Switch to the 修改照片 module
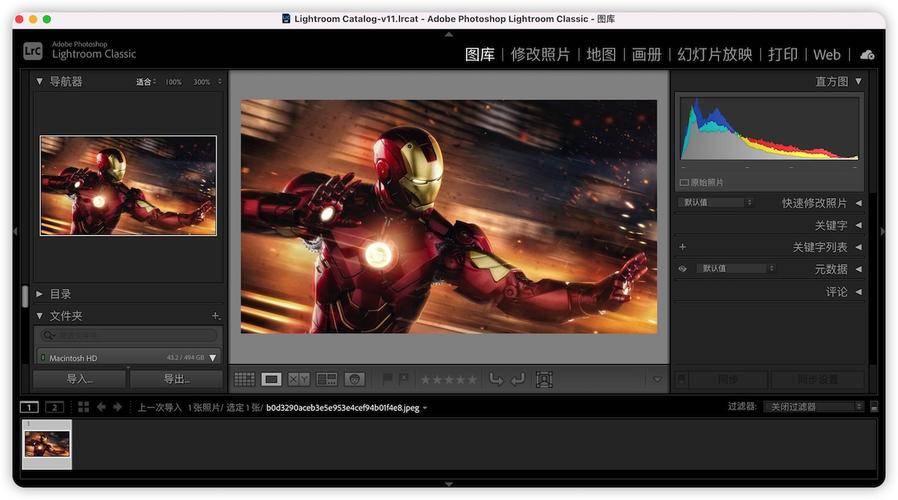This screenshot has height=500, width=898. [540, 54]
